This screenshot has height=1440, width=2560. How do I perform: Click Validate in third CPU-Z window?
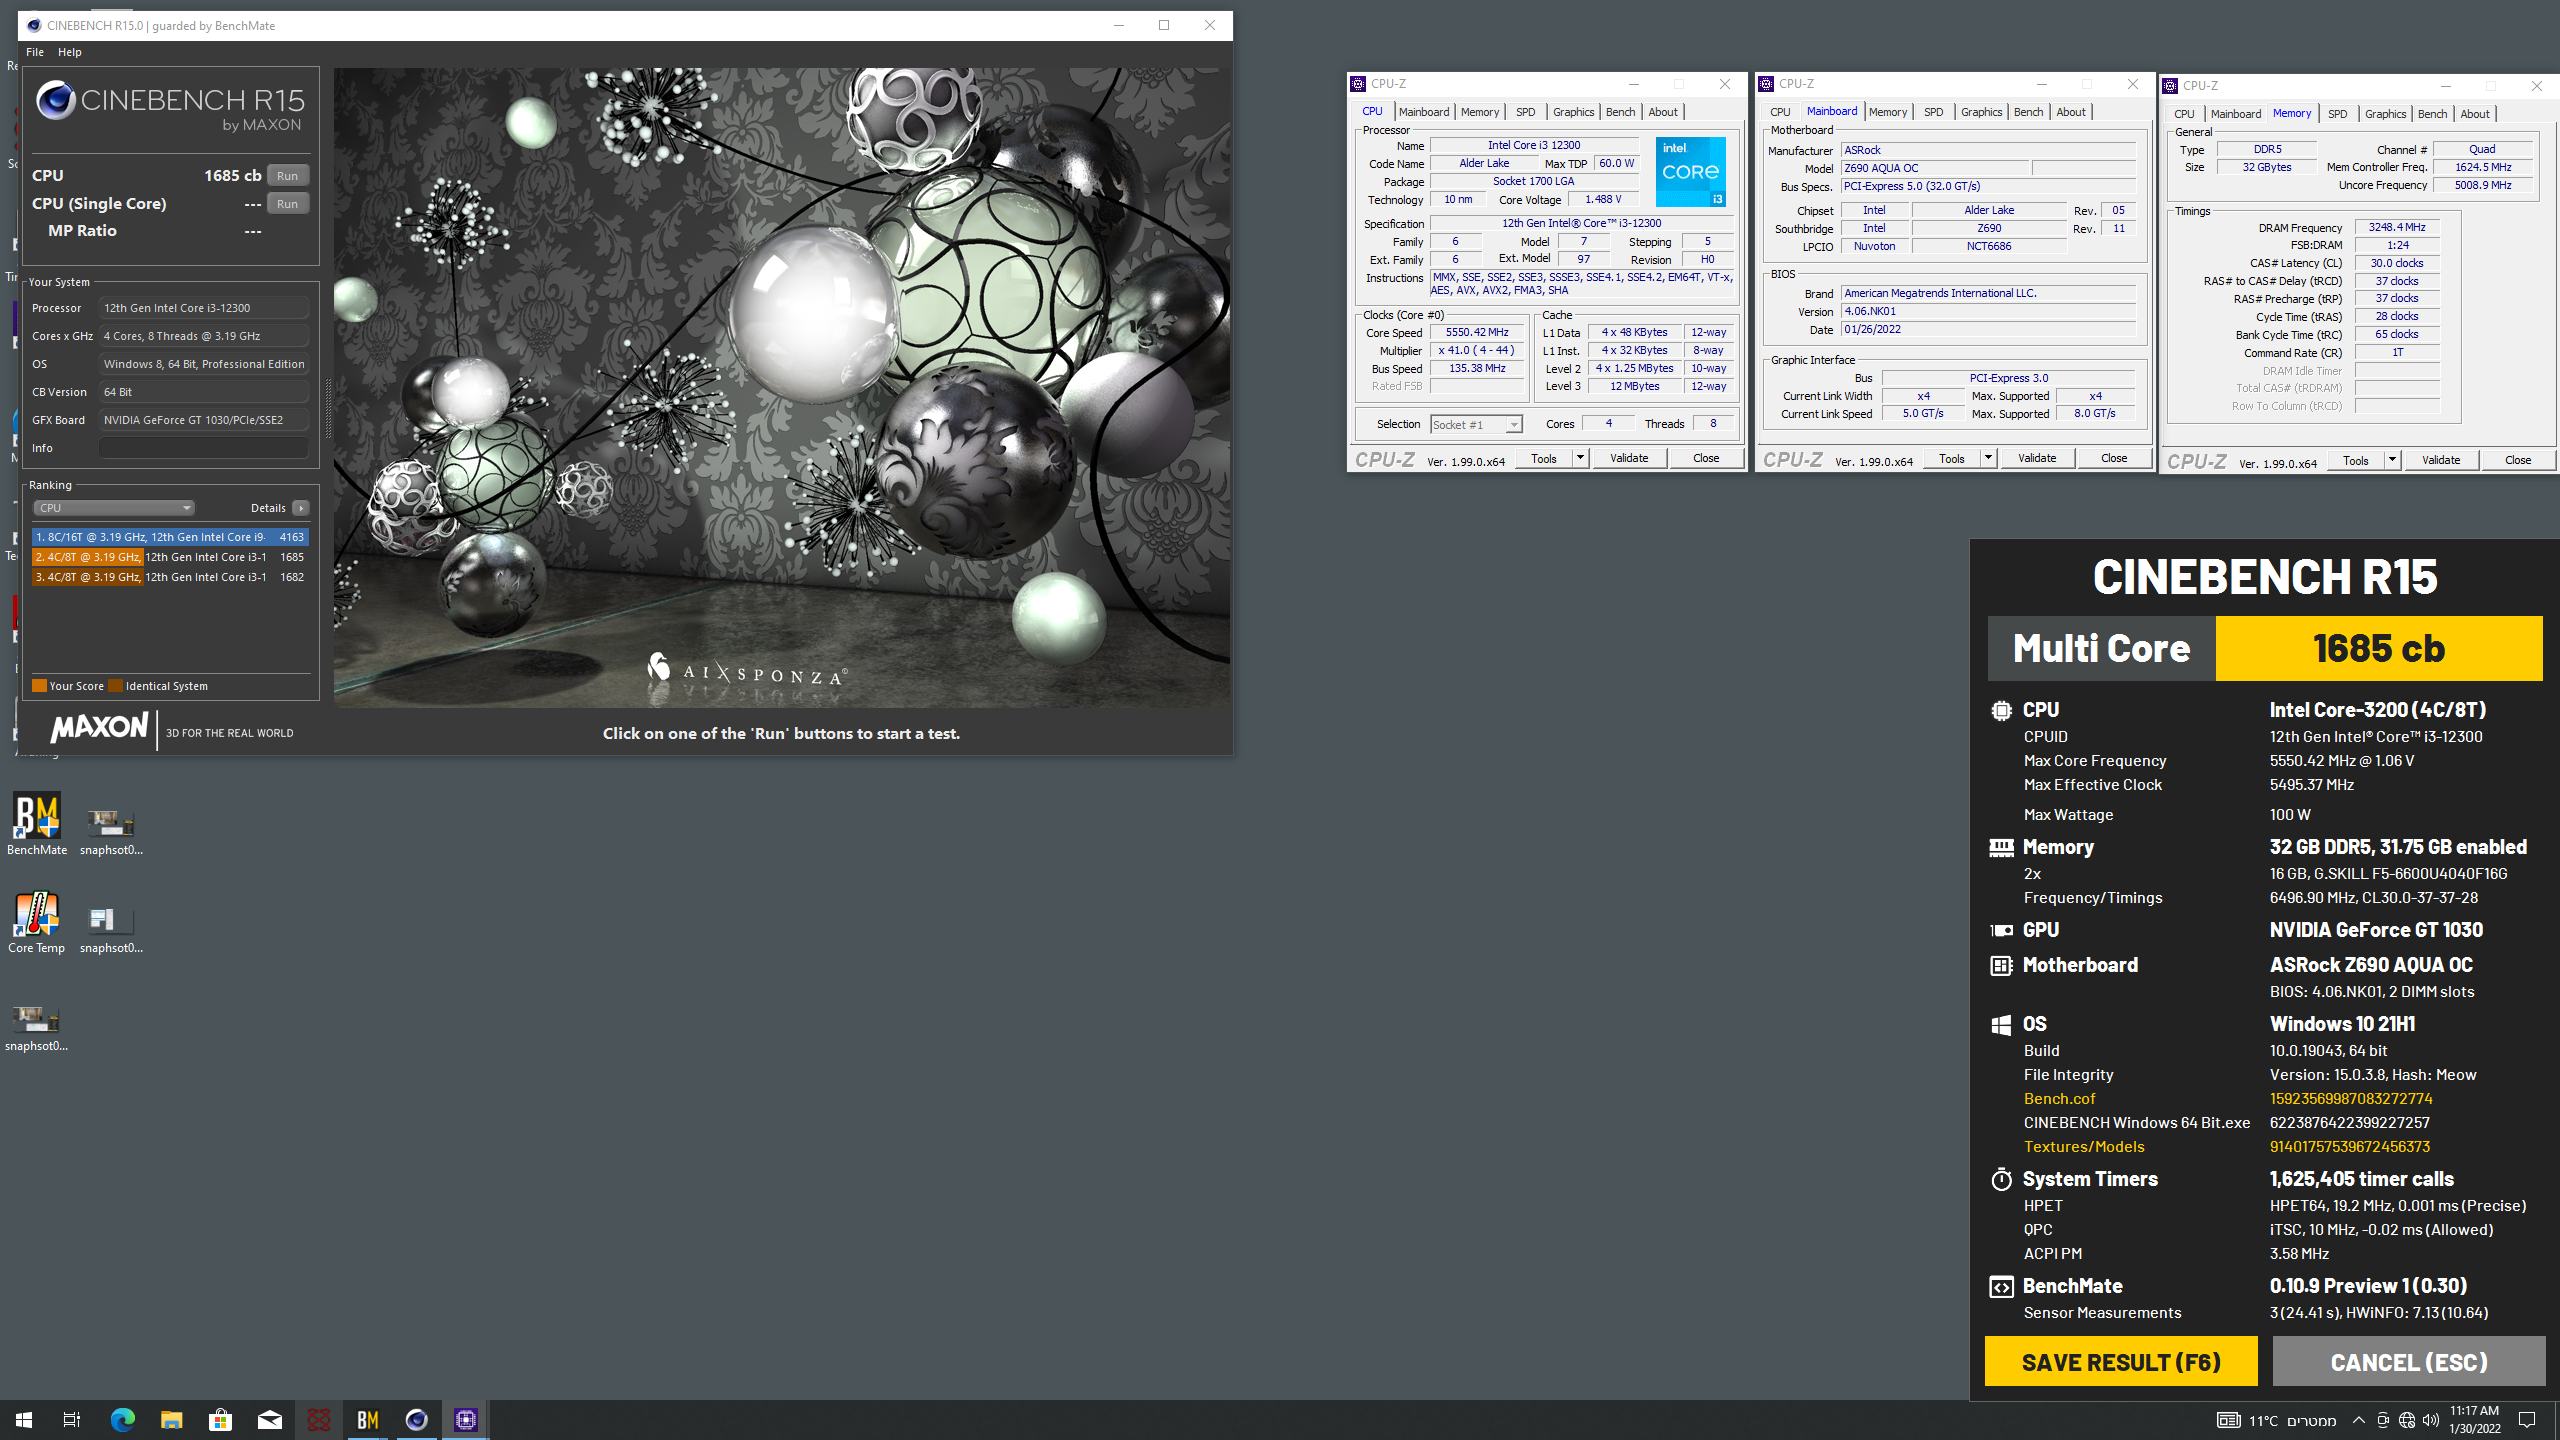[2440, 460]
